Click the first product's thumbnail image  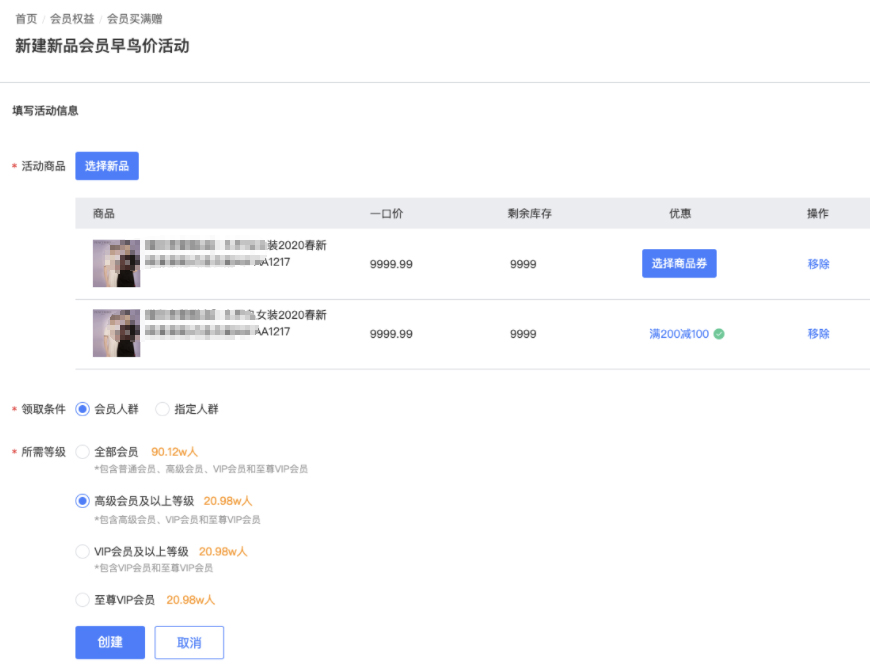[116, 263]
